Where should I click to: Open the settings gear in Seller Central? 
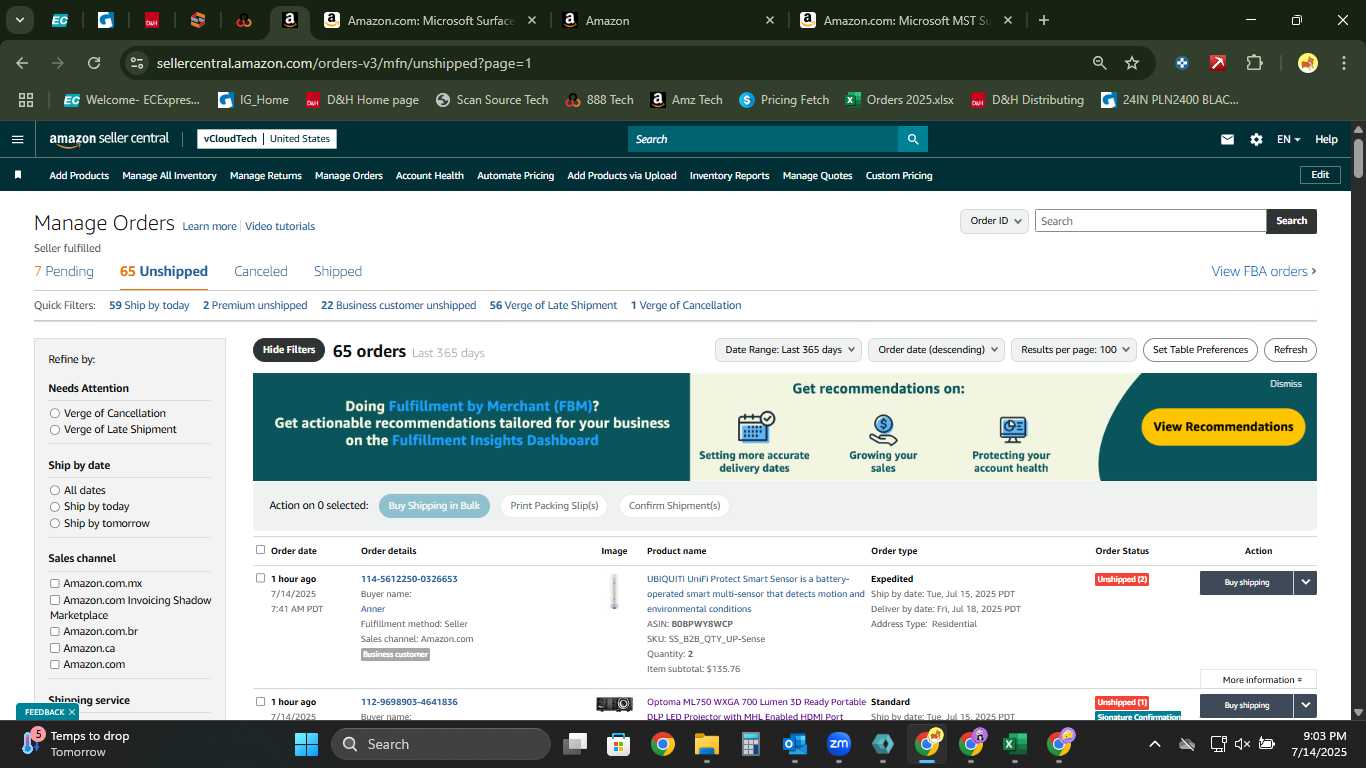point(1256,139)
